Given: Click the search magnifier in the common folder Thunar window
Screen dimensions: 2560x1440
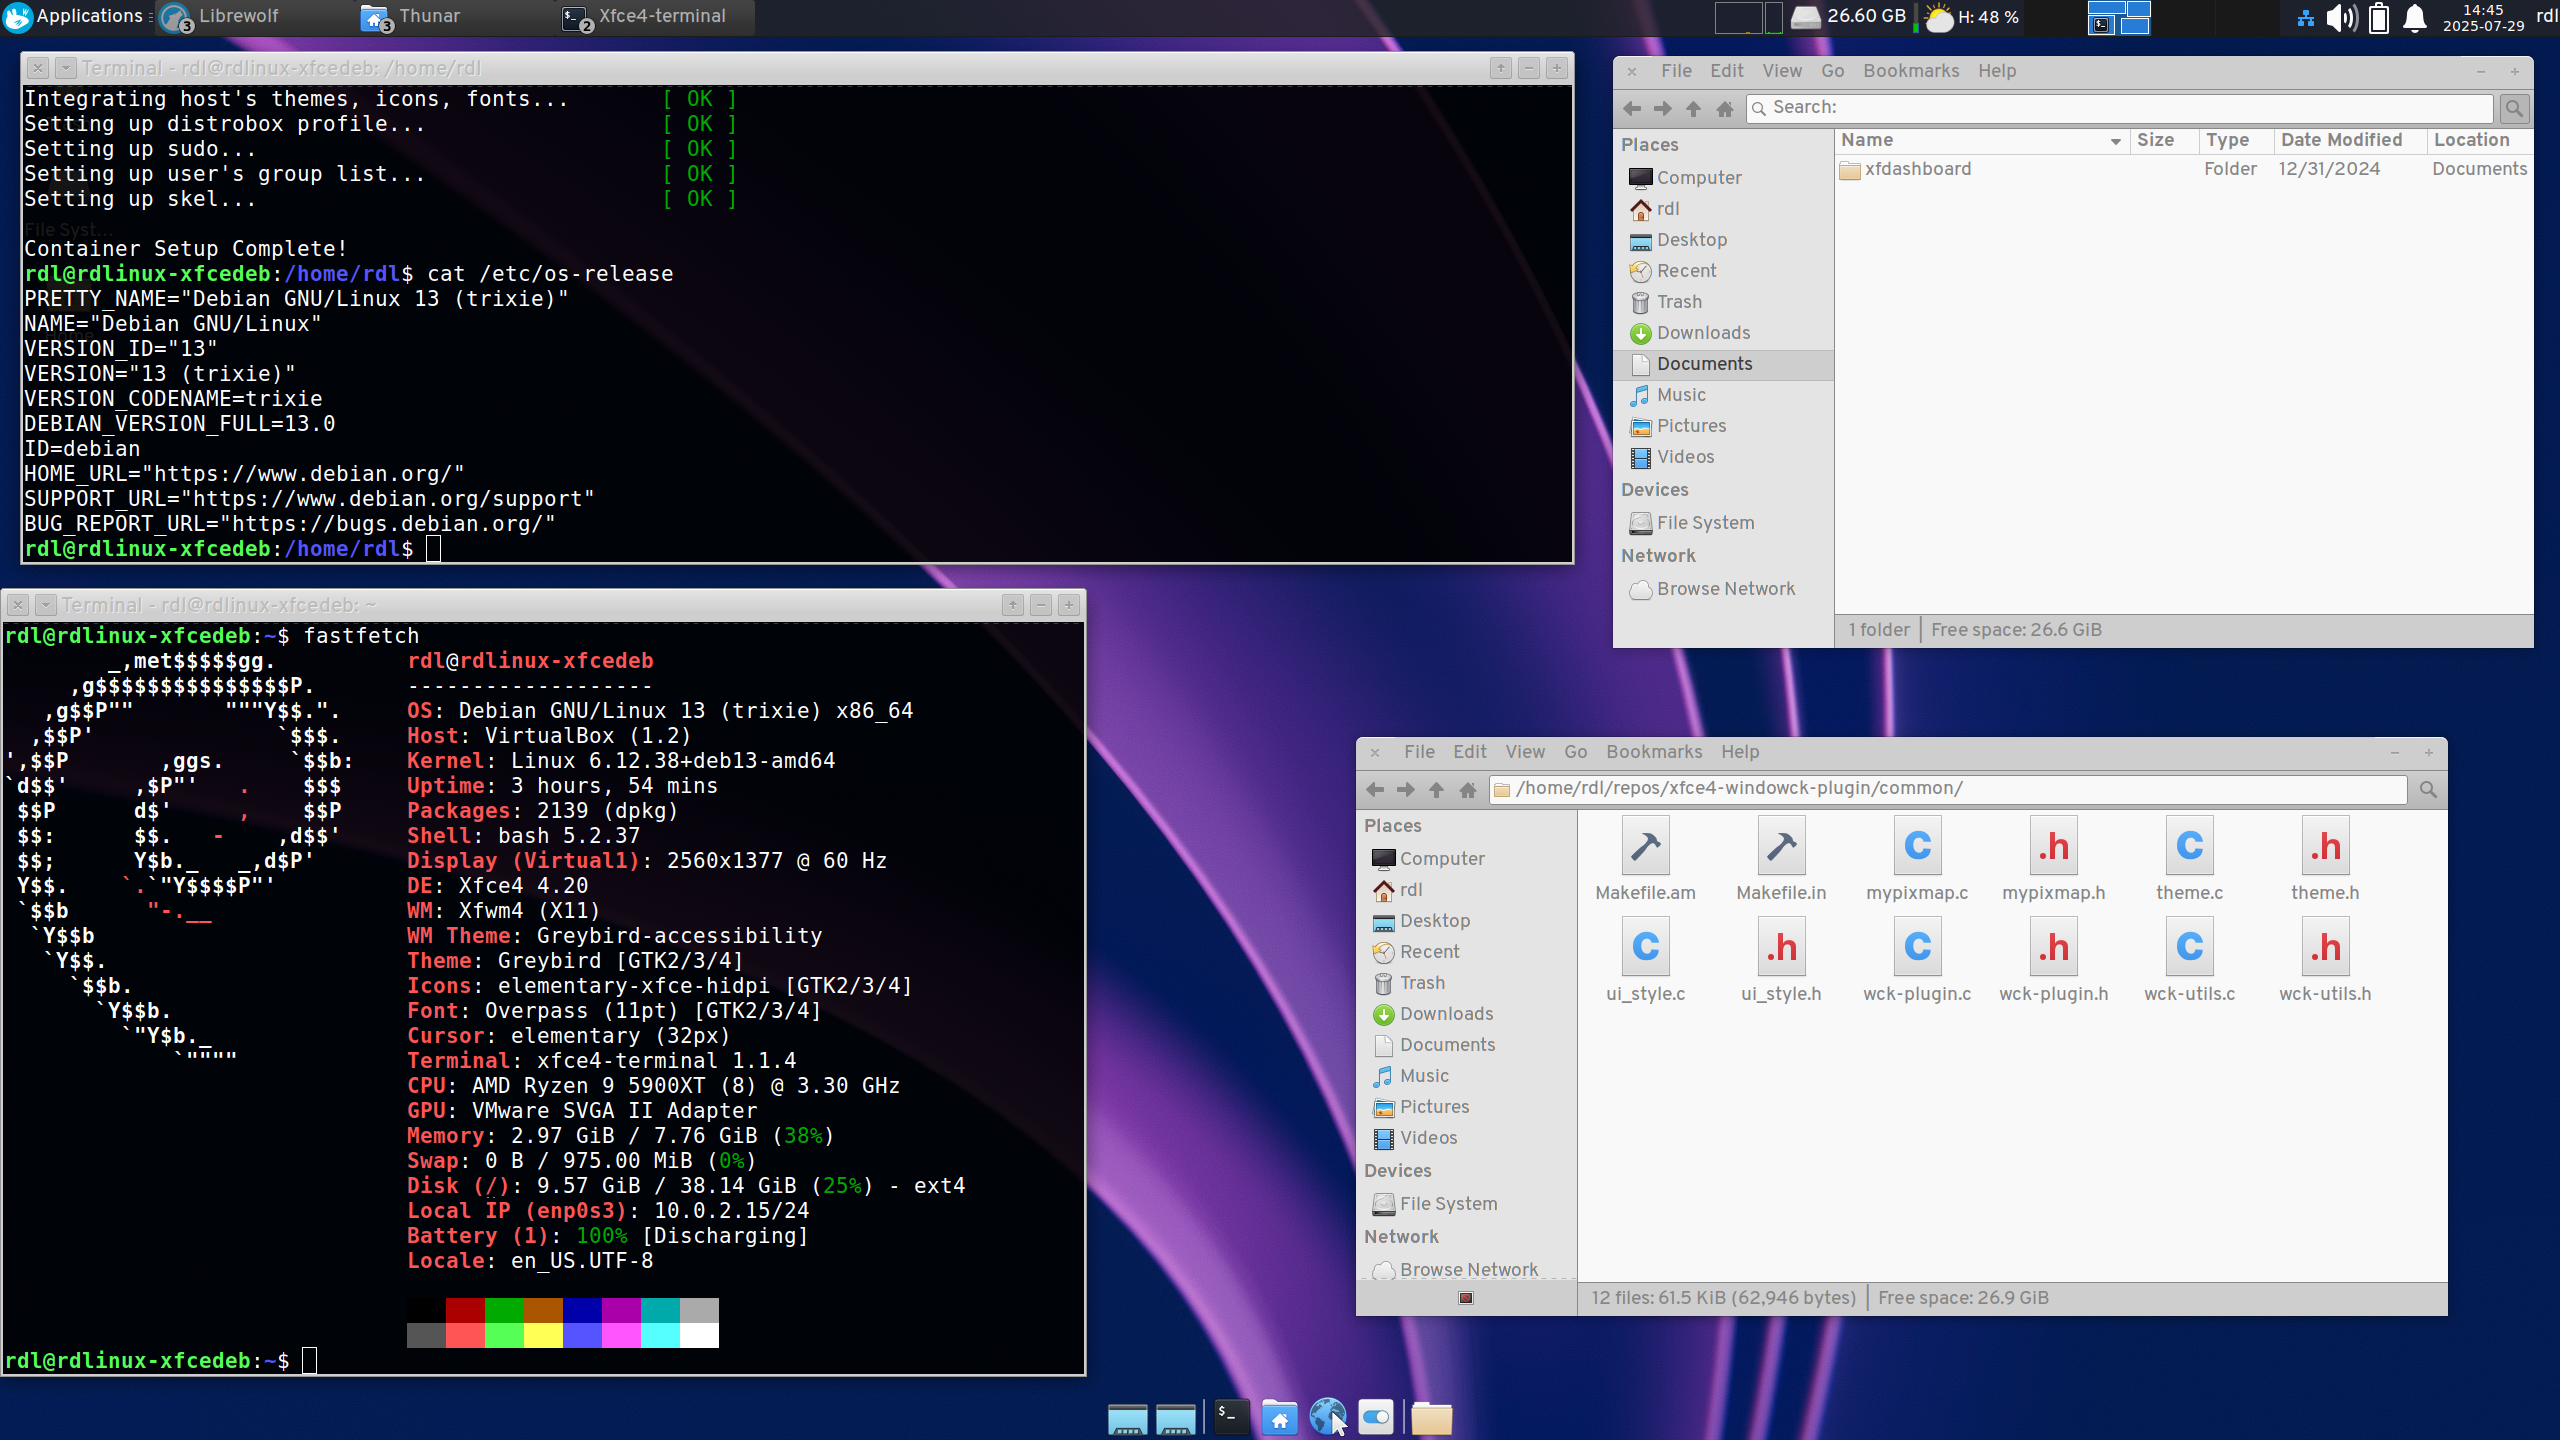Looking at the screenshot, I should click(x=2428, y=789).
